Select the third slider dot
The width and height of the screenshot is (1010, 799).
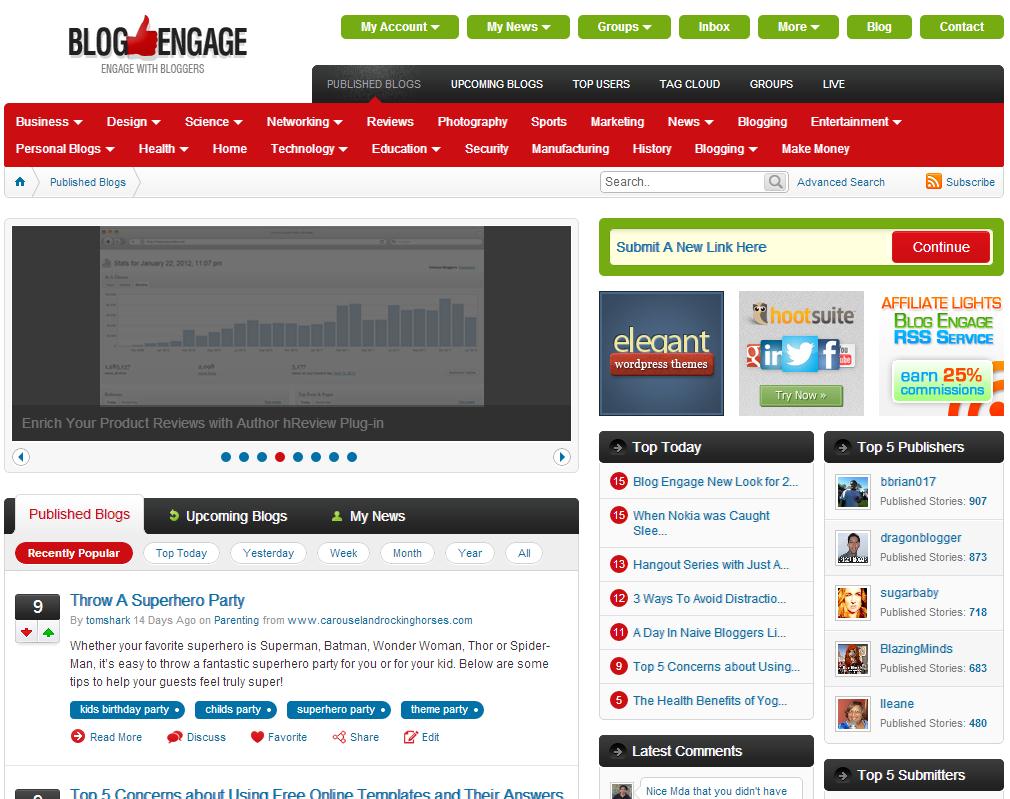(x=262, y=457)
